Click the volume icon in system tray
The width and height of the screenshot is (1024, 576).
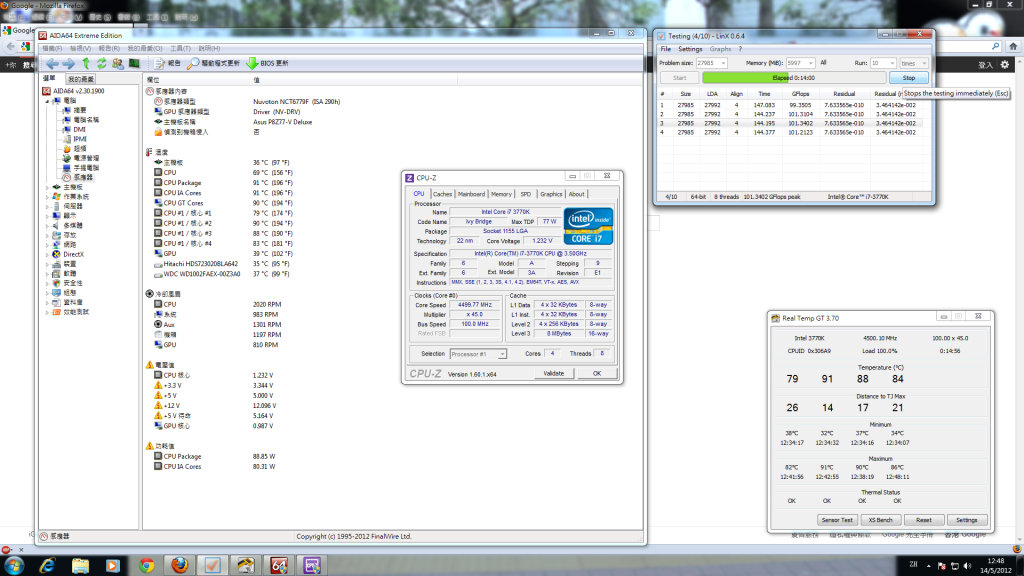pos(967,566)
